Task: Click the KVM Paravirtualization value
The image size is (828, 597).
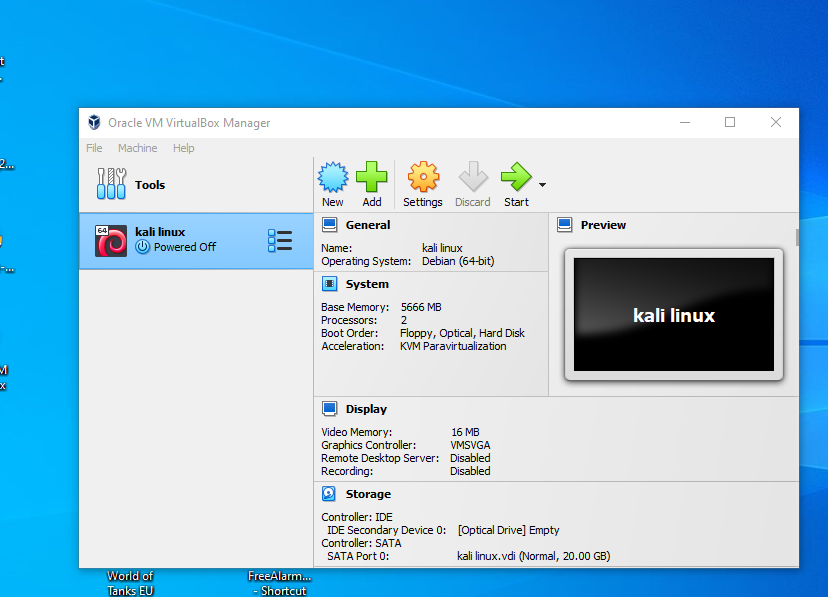Action: (x=453, y=346)
